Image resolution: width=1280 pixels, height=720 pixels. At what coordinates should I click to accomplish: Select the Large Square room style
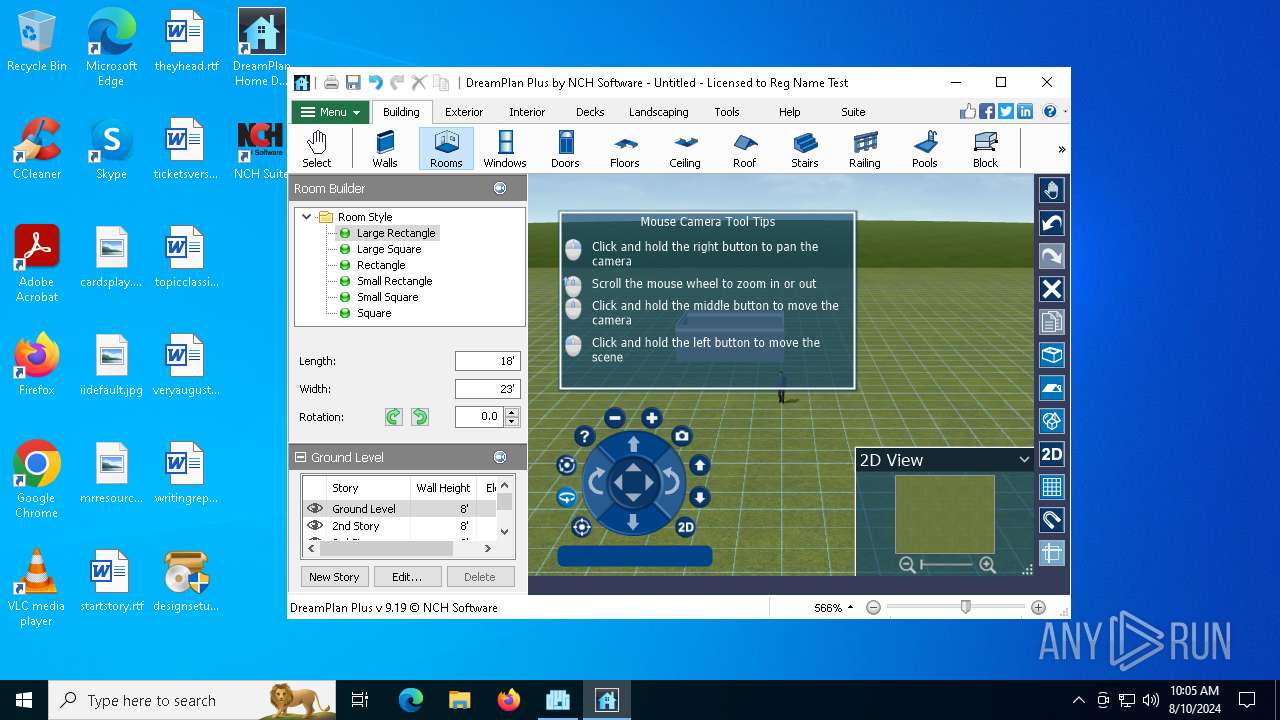[x=389, y=249]
